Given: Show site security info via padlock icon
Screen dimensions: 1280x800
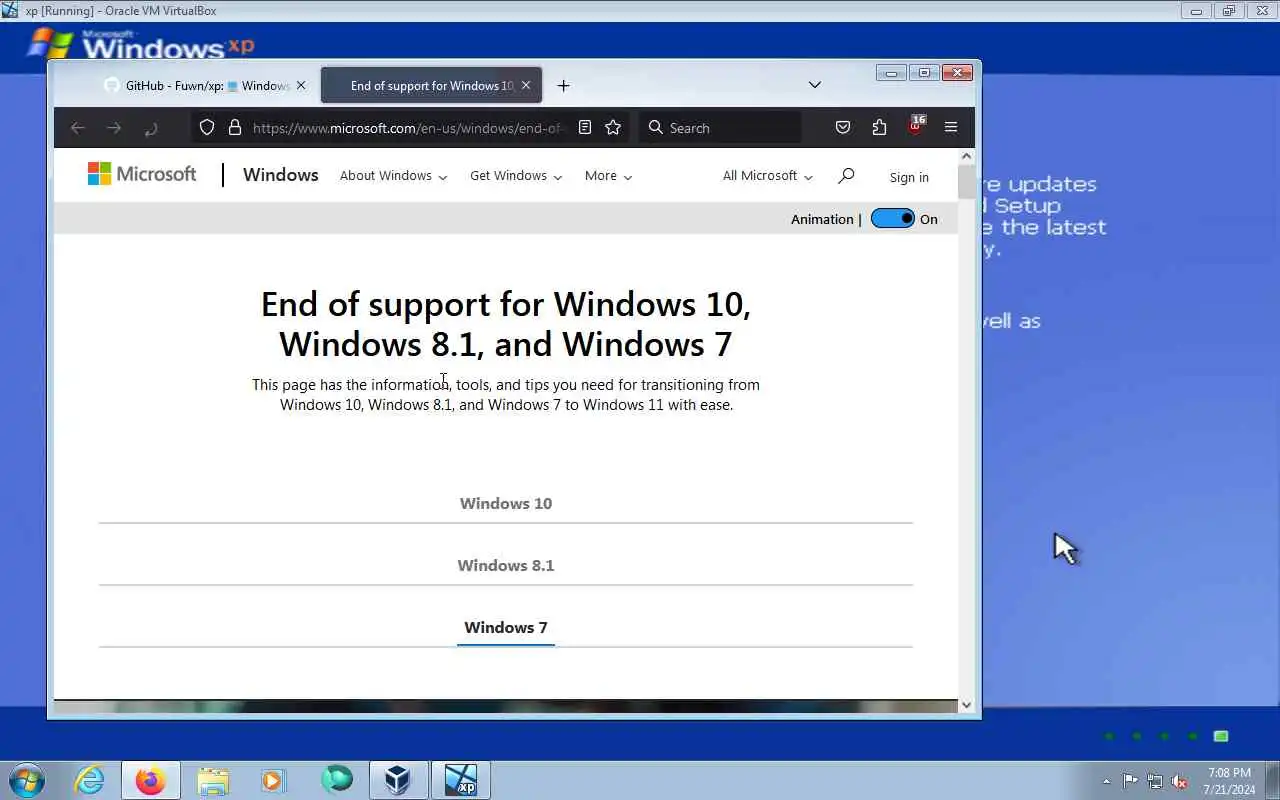Looking at the screenshot, I should [x=235, y=128].
